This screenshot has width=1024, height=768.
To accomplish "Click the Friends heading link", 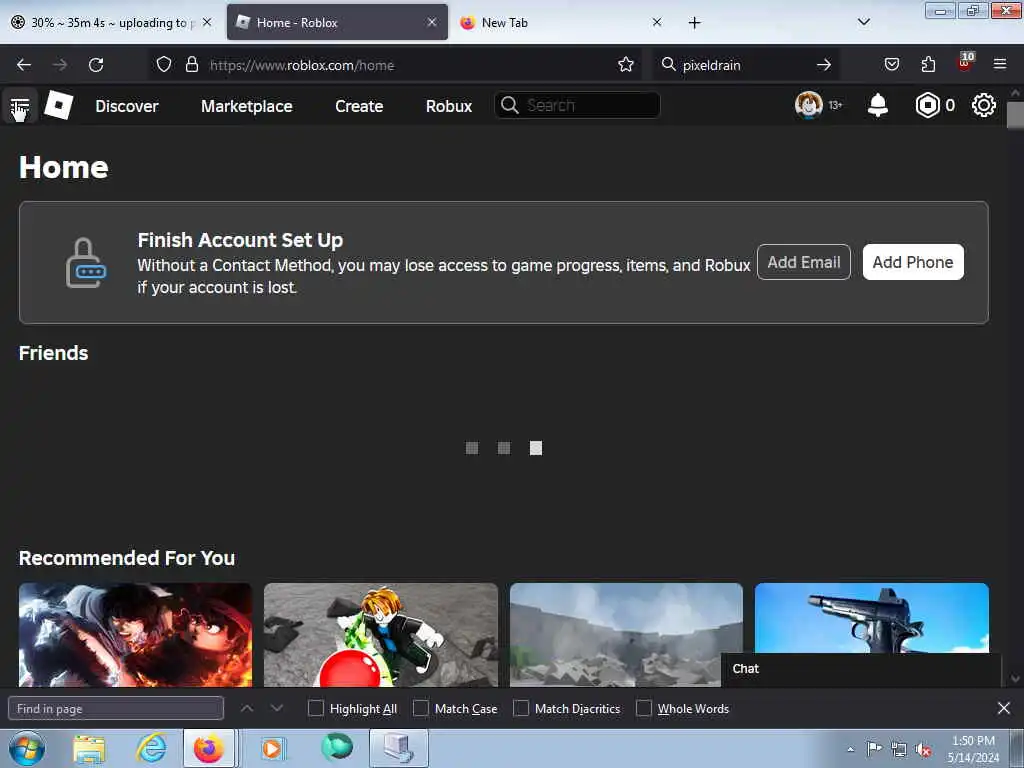I will [x=54, y=353].
